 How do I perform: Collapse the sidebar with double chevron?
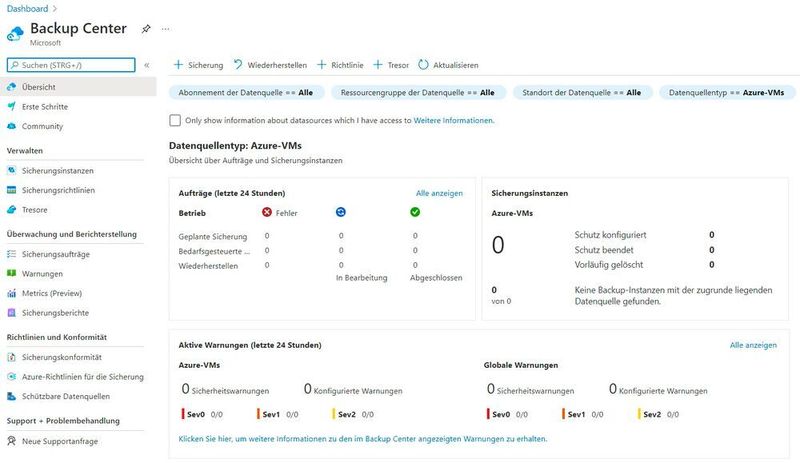click(x=147, y=65)
